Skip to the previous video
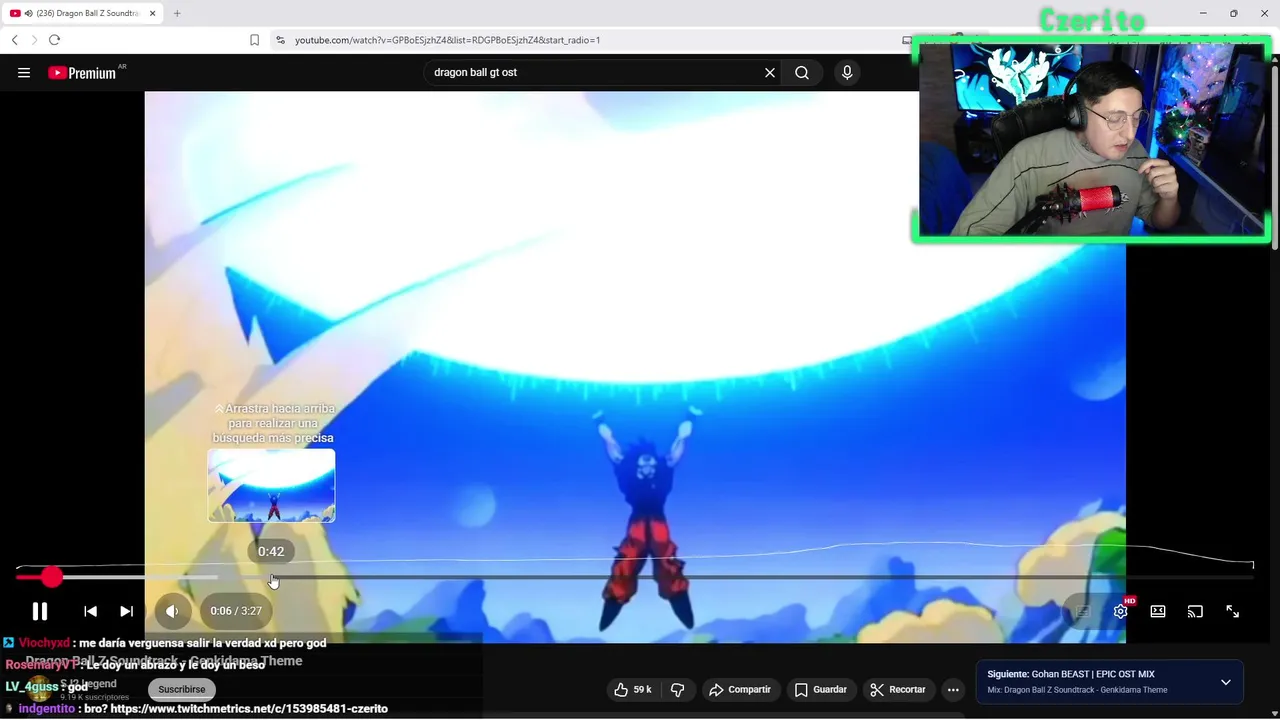 (90, 611)
